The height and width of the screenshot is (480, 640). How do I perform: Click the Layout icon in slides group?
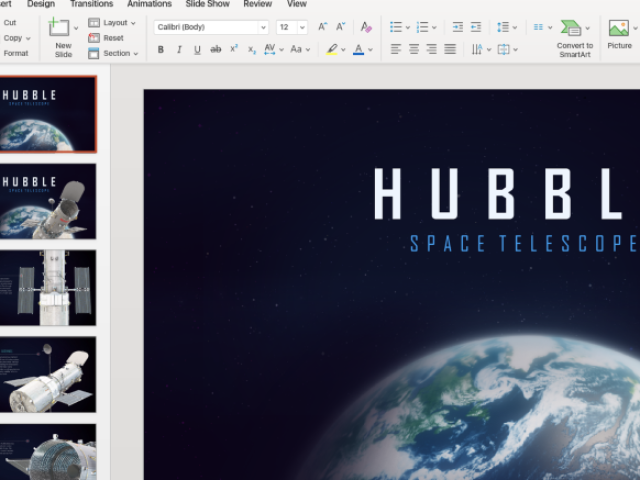tap(94, 23)
